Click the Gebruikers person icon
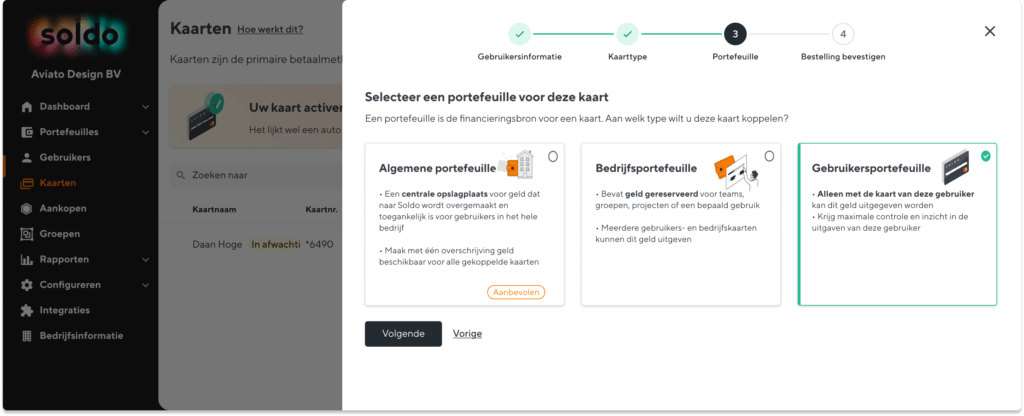1024x416 pixels. [x=27, y=157]
